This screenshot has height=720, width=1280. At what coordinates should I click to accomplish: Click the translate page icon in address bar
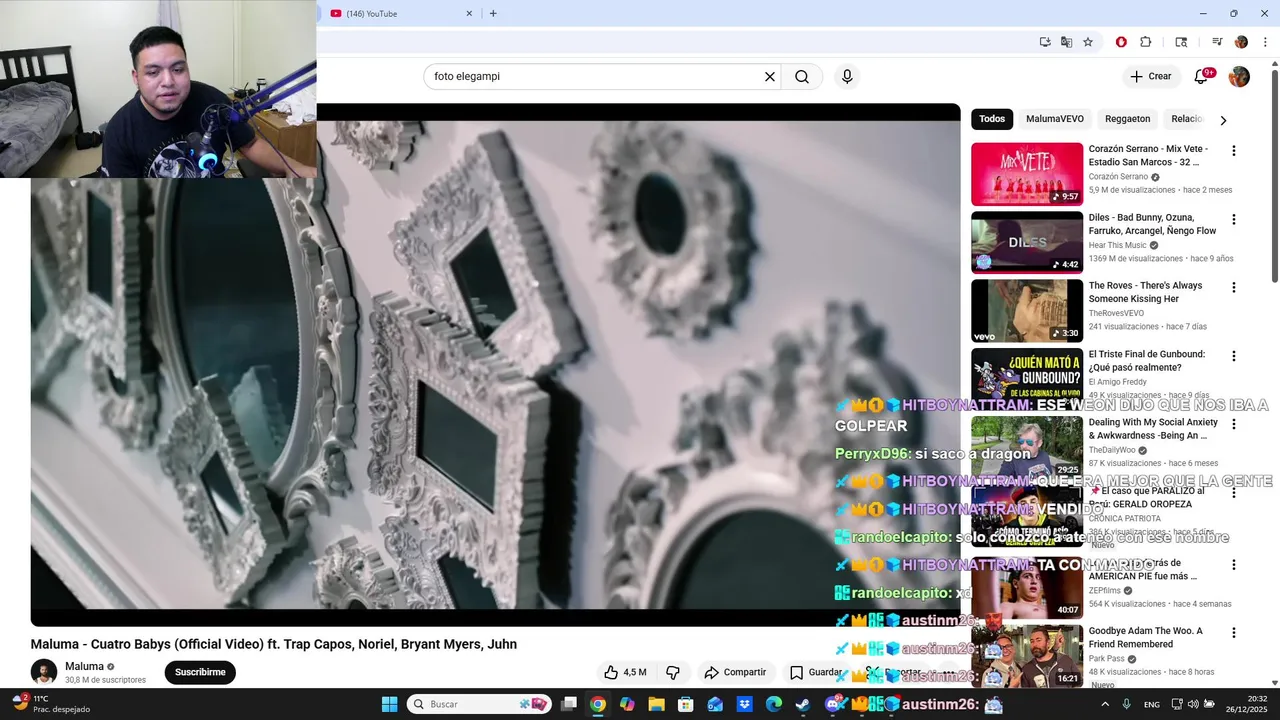click(1066, 42)
